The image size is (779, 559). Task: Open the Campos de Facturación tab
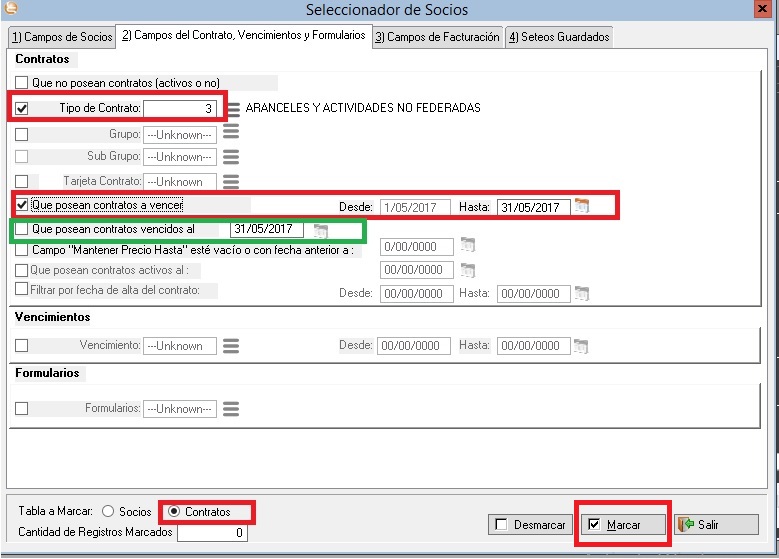click(x=437, y=37)
